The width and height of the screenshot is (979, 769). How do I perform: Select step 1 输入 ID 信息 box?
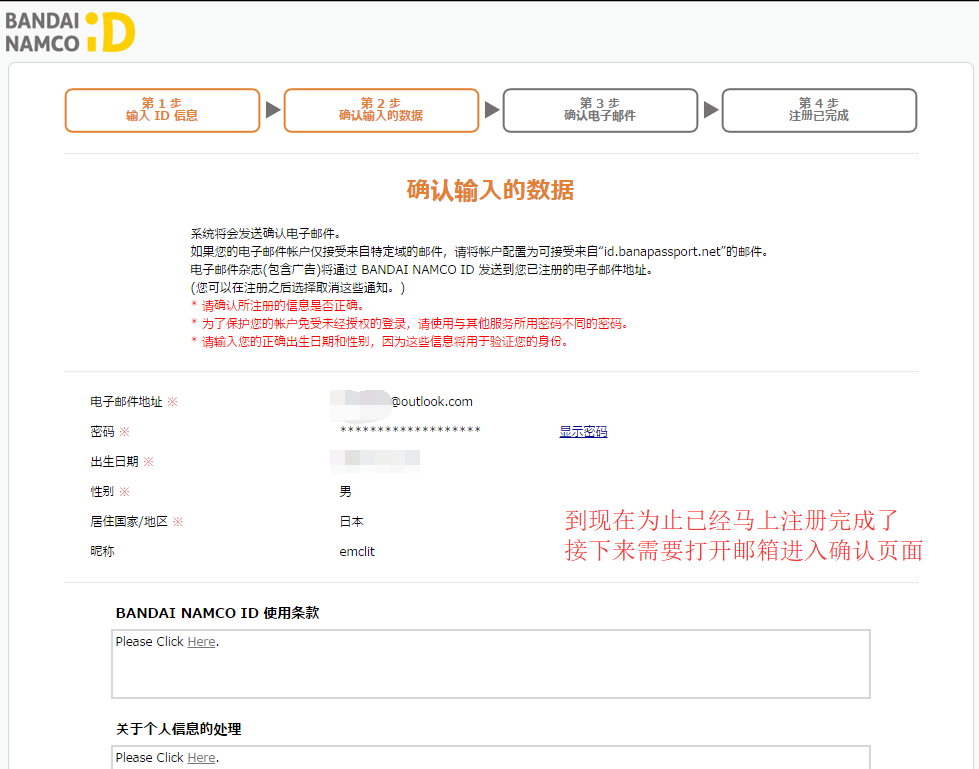coord(162,110)
